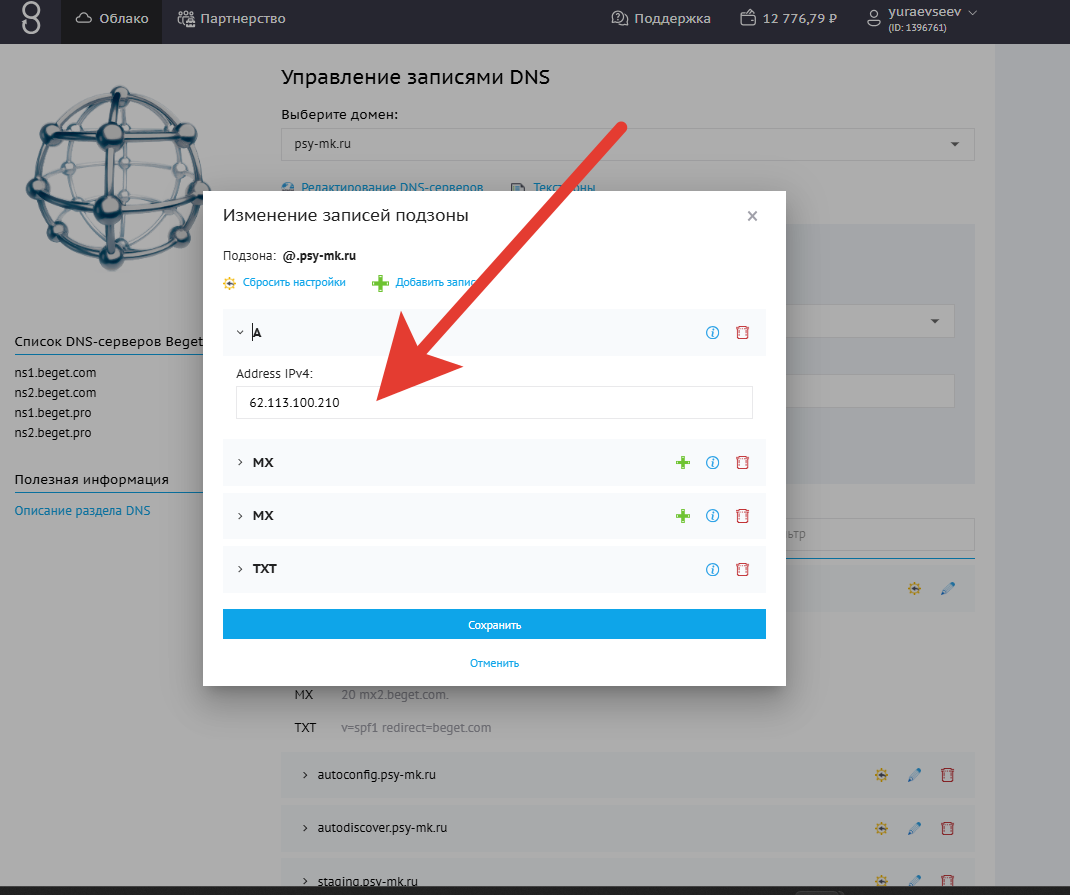Delete the second MX record with its trash icon
1070x895 pixels.
tap(742, 516)
